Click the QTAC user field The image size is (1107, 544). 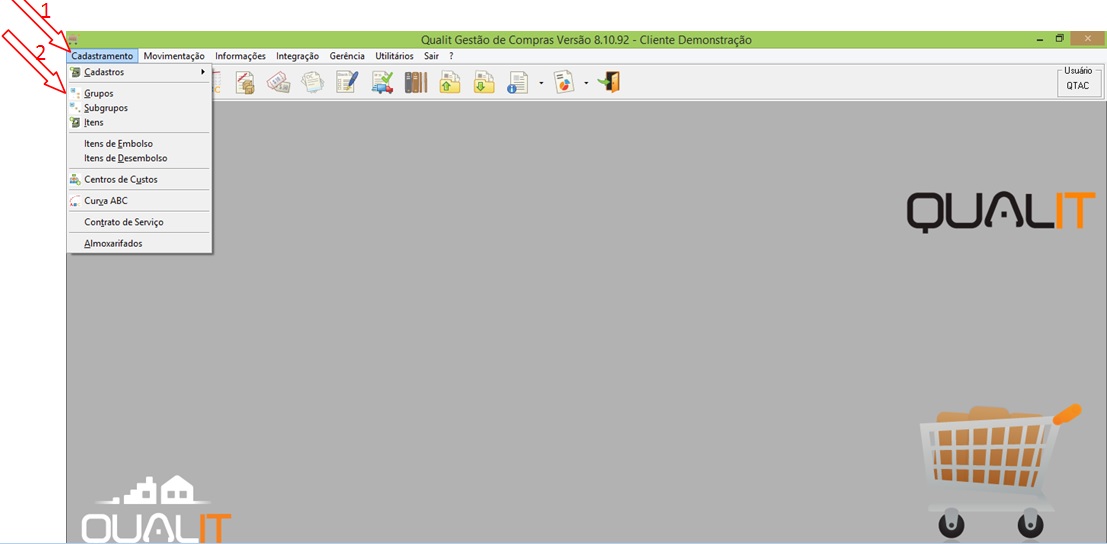point(1078,85)
